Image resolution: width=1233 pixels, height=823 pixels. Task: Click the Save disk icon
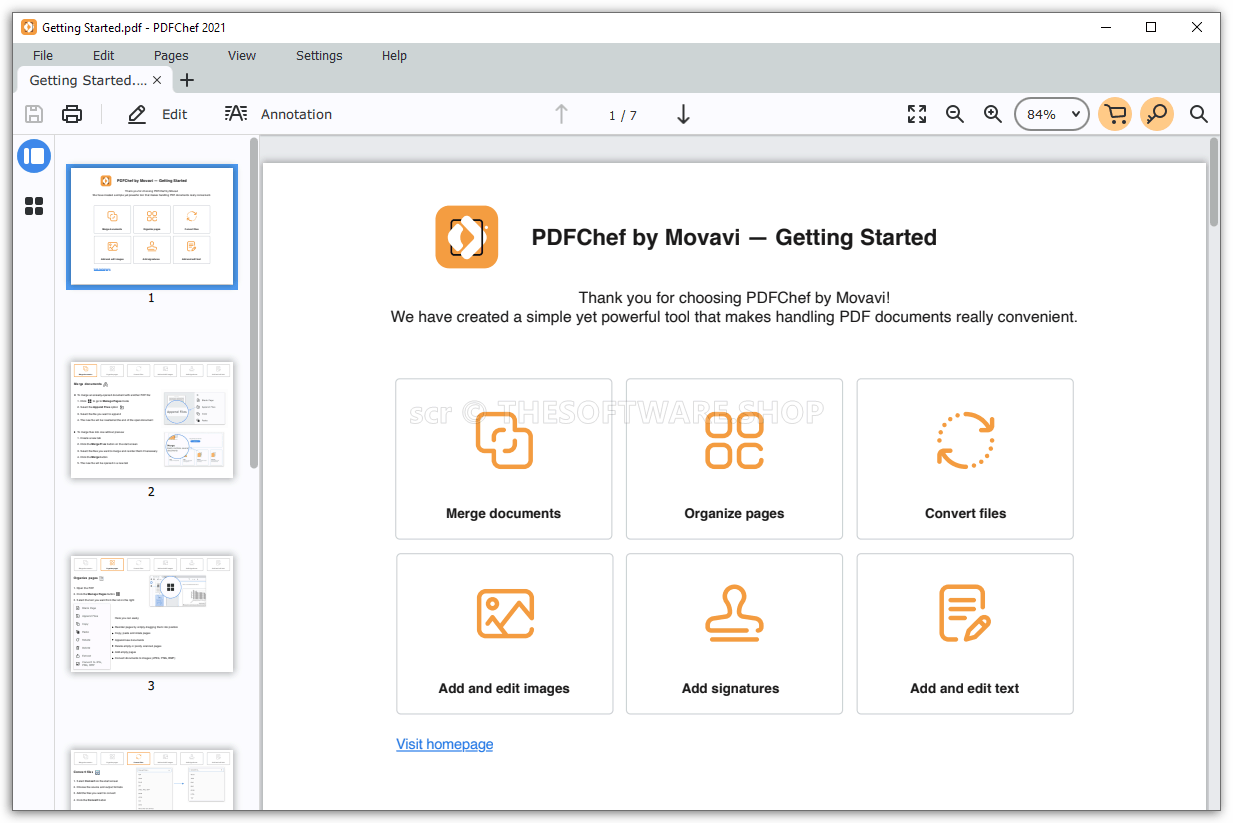coord(34,114)
